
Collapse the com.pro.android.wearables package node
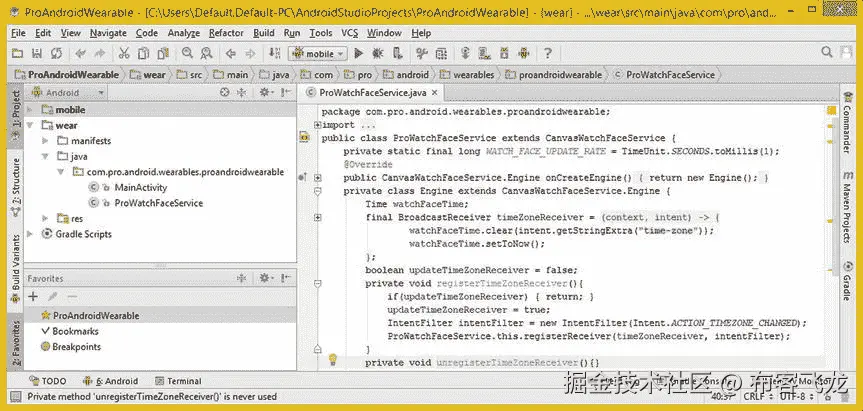[x=61, y=172]
